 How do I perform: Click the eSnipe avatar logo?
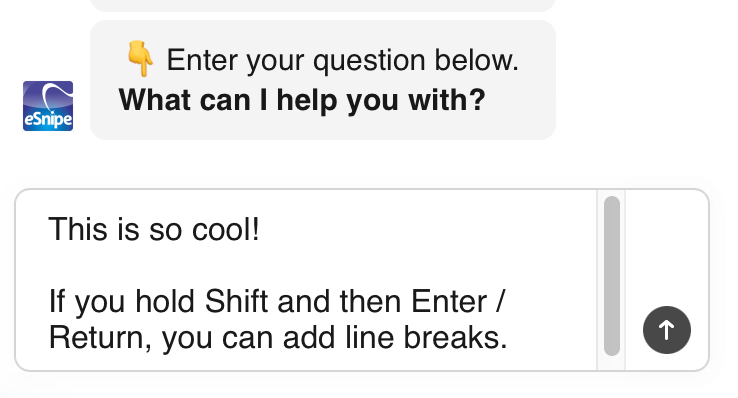[48, 106]
